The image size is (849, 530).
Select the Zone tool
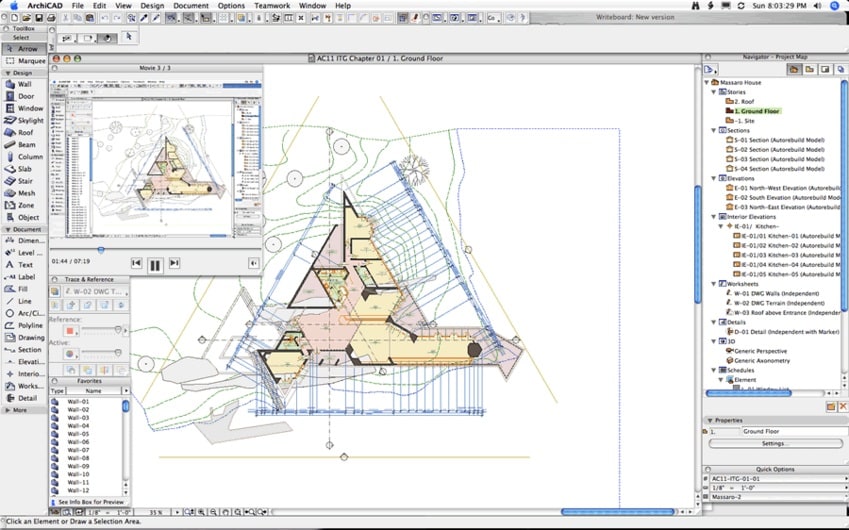click(24, 205)
